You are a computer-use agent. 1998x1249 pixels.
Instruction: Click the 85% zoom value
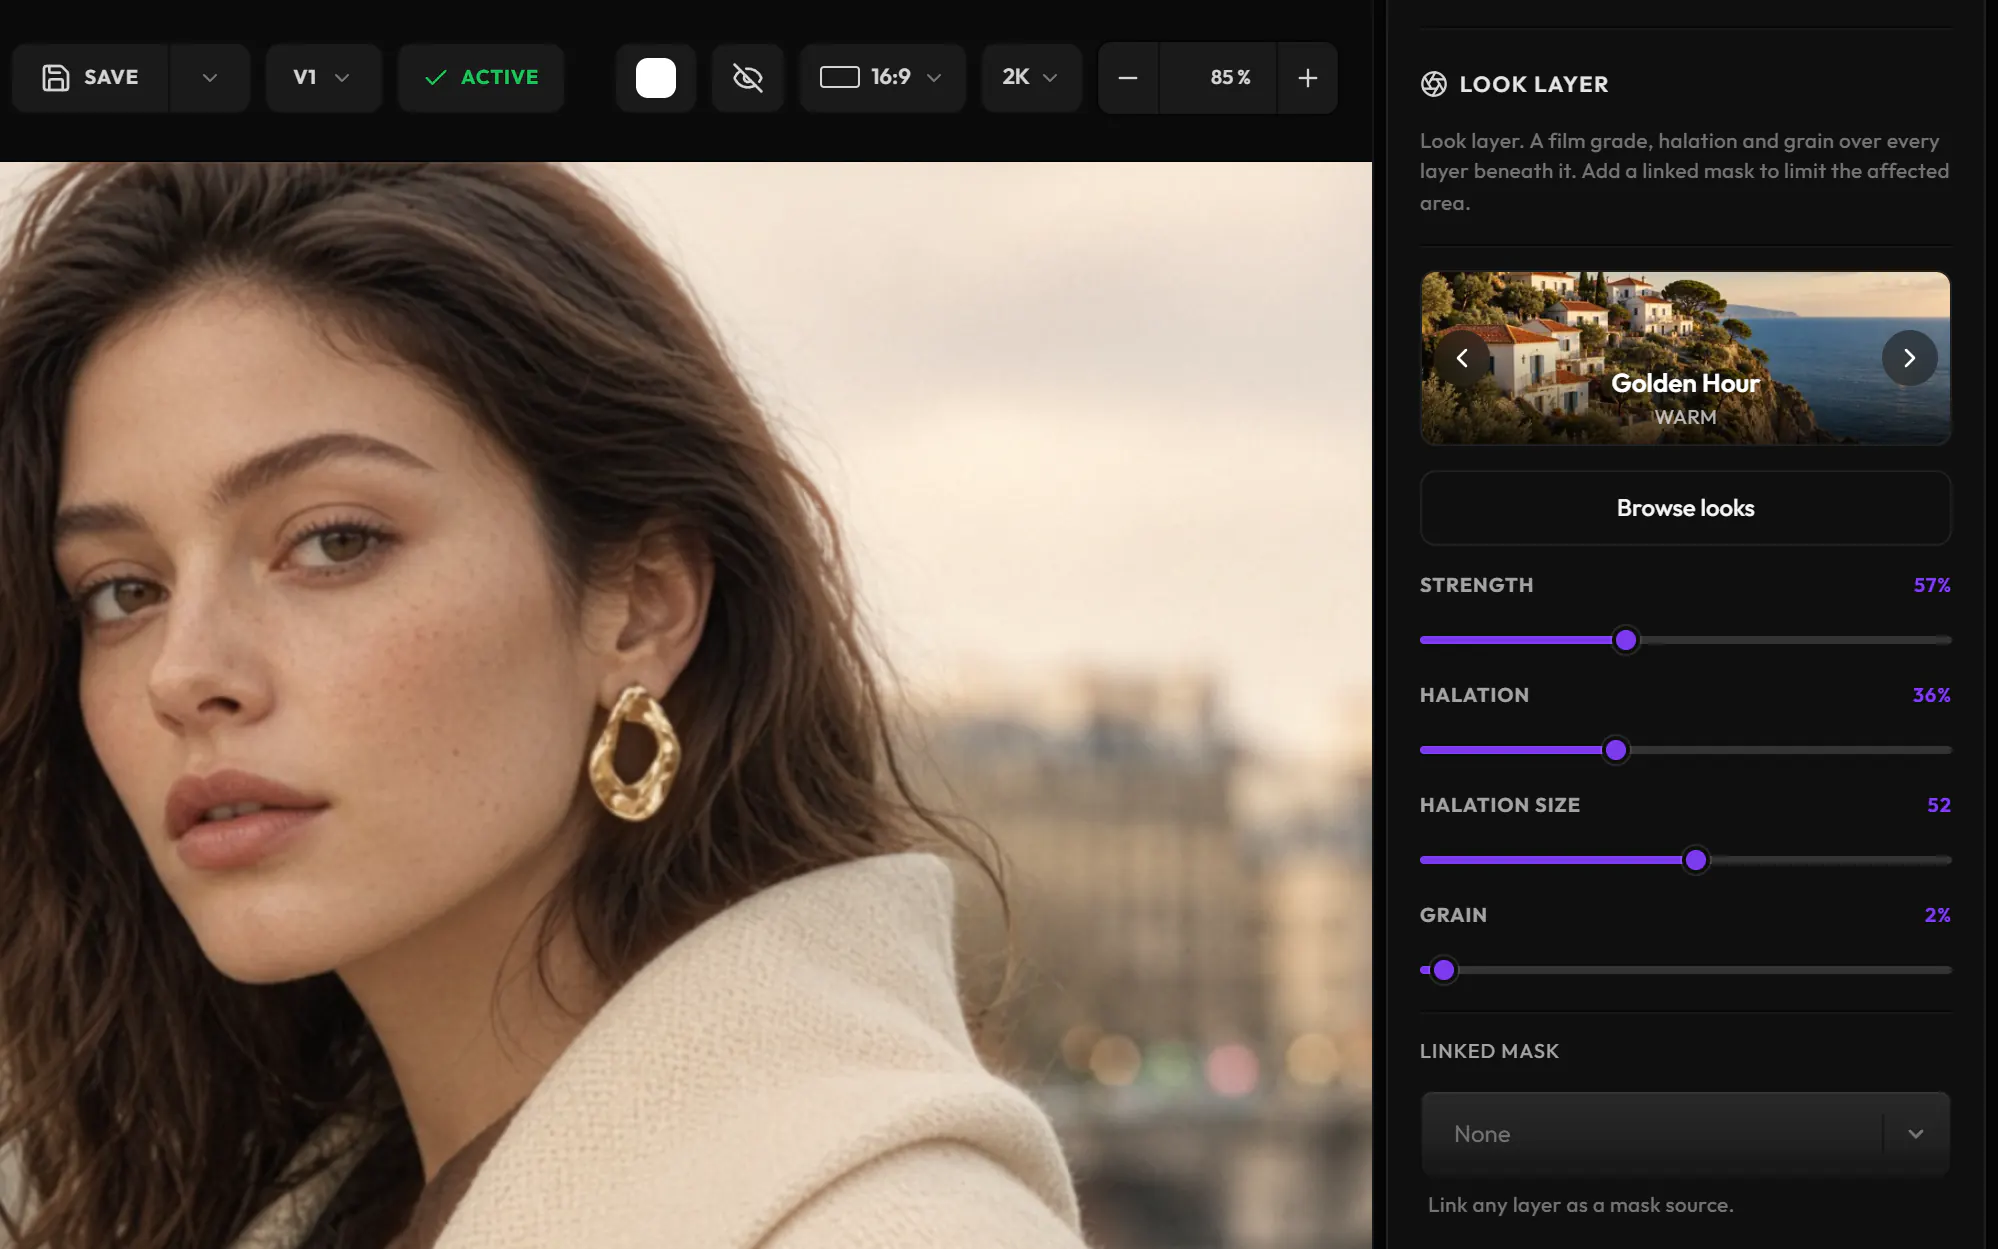coord(1230,77)
